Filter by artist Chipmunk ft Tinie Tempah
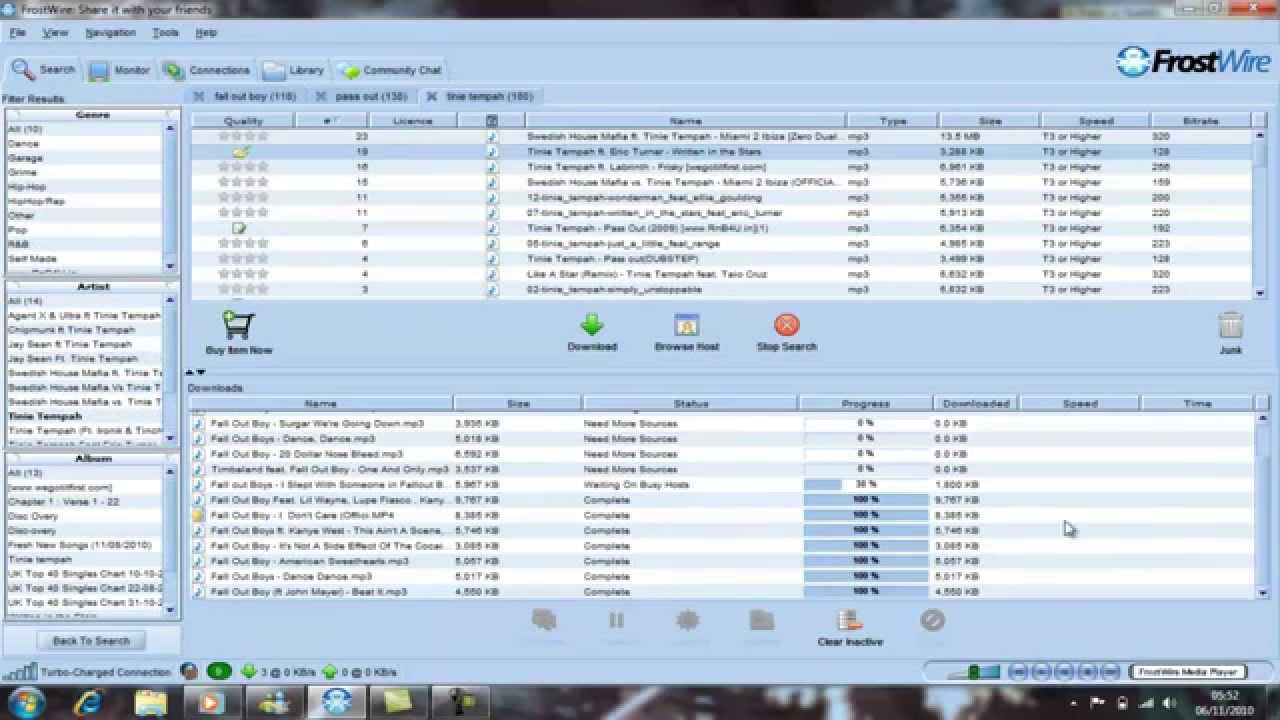The image size is (1280, 720). 71,330
